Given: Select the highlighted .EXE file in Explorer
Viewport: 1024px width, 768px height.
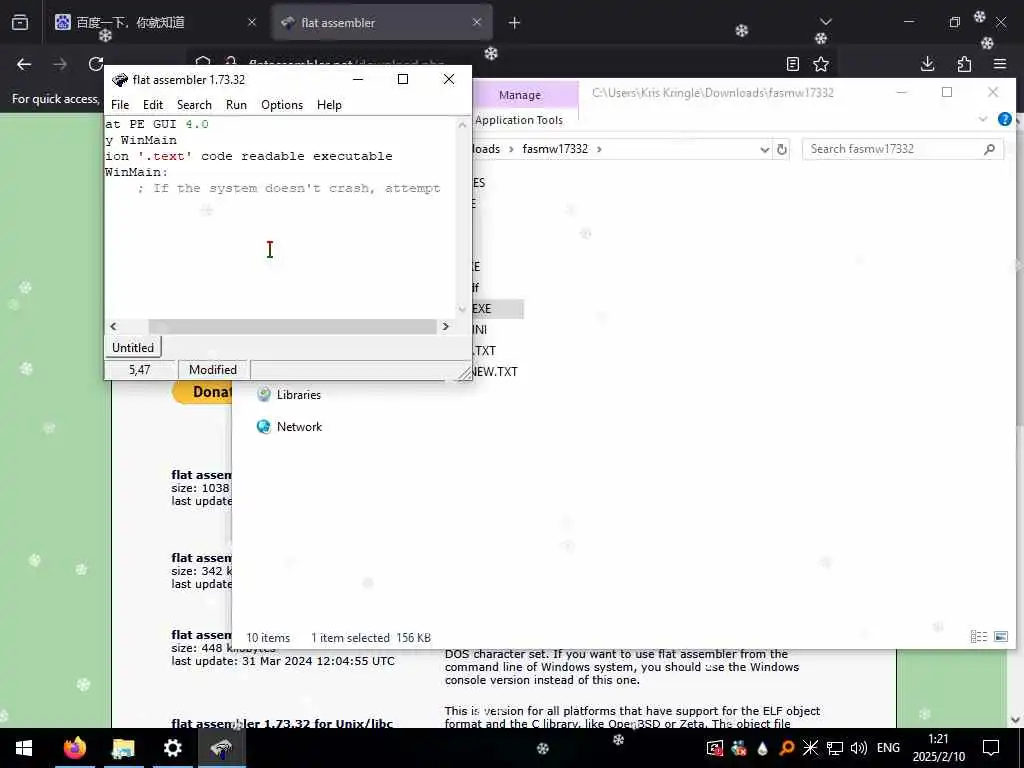Looking at the screenshot, I should [498, 309].
